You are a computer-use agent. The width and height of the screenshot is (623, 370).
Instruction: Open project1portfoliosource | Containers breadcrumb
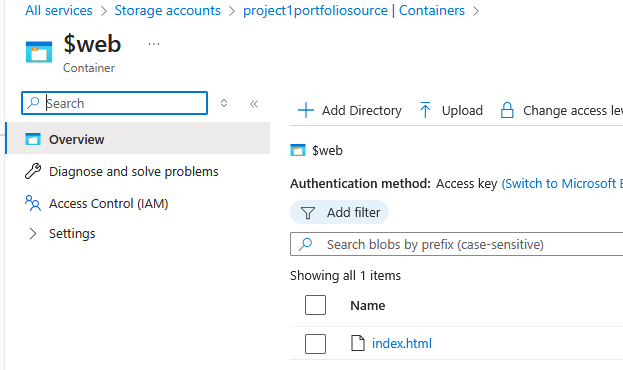[x=354, y=10]
